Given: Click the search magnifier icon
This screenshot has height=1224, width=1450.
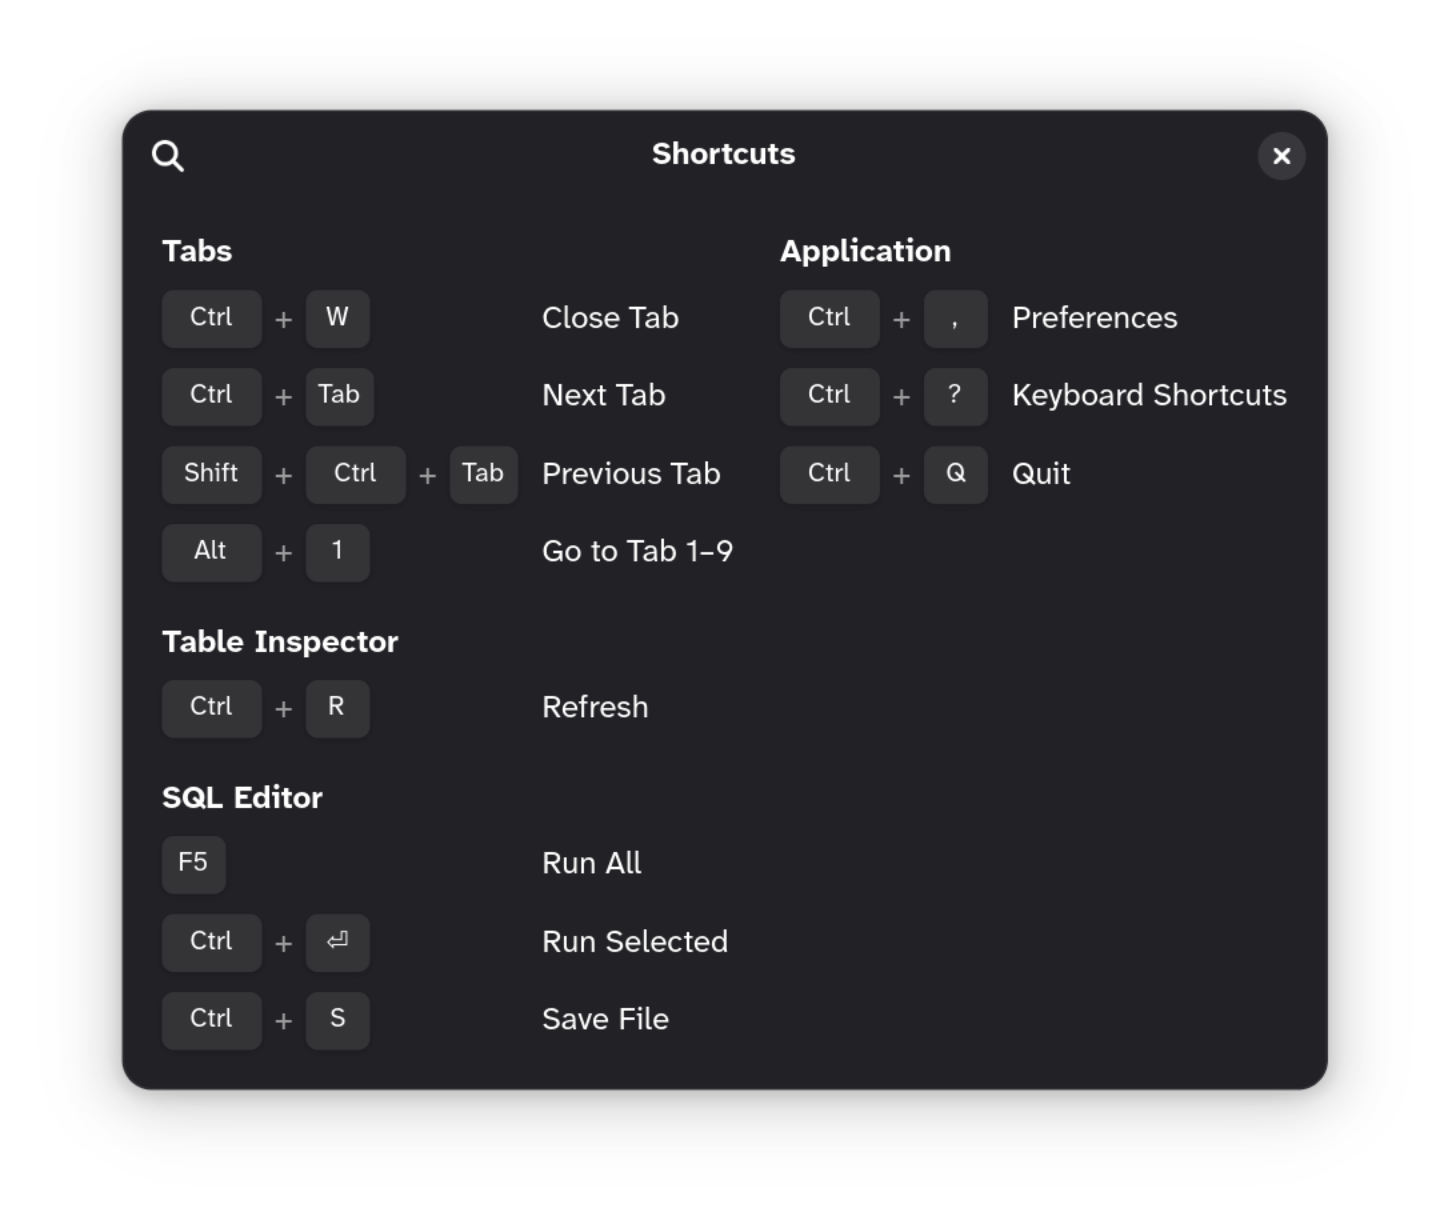Looking at the screenshot, I should pyautogui.click(x=167, y=155).
